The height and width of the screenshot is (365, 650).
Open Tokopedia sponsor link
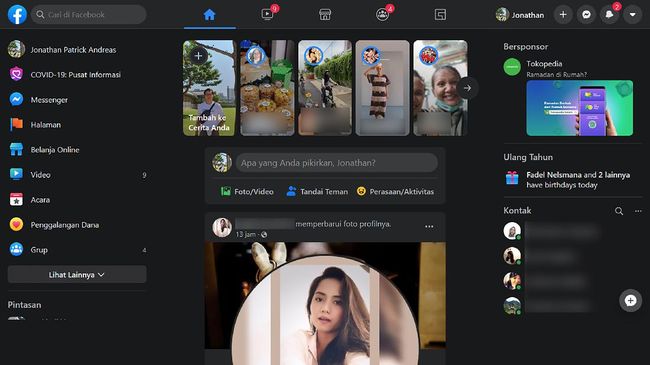point(544,63)
